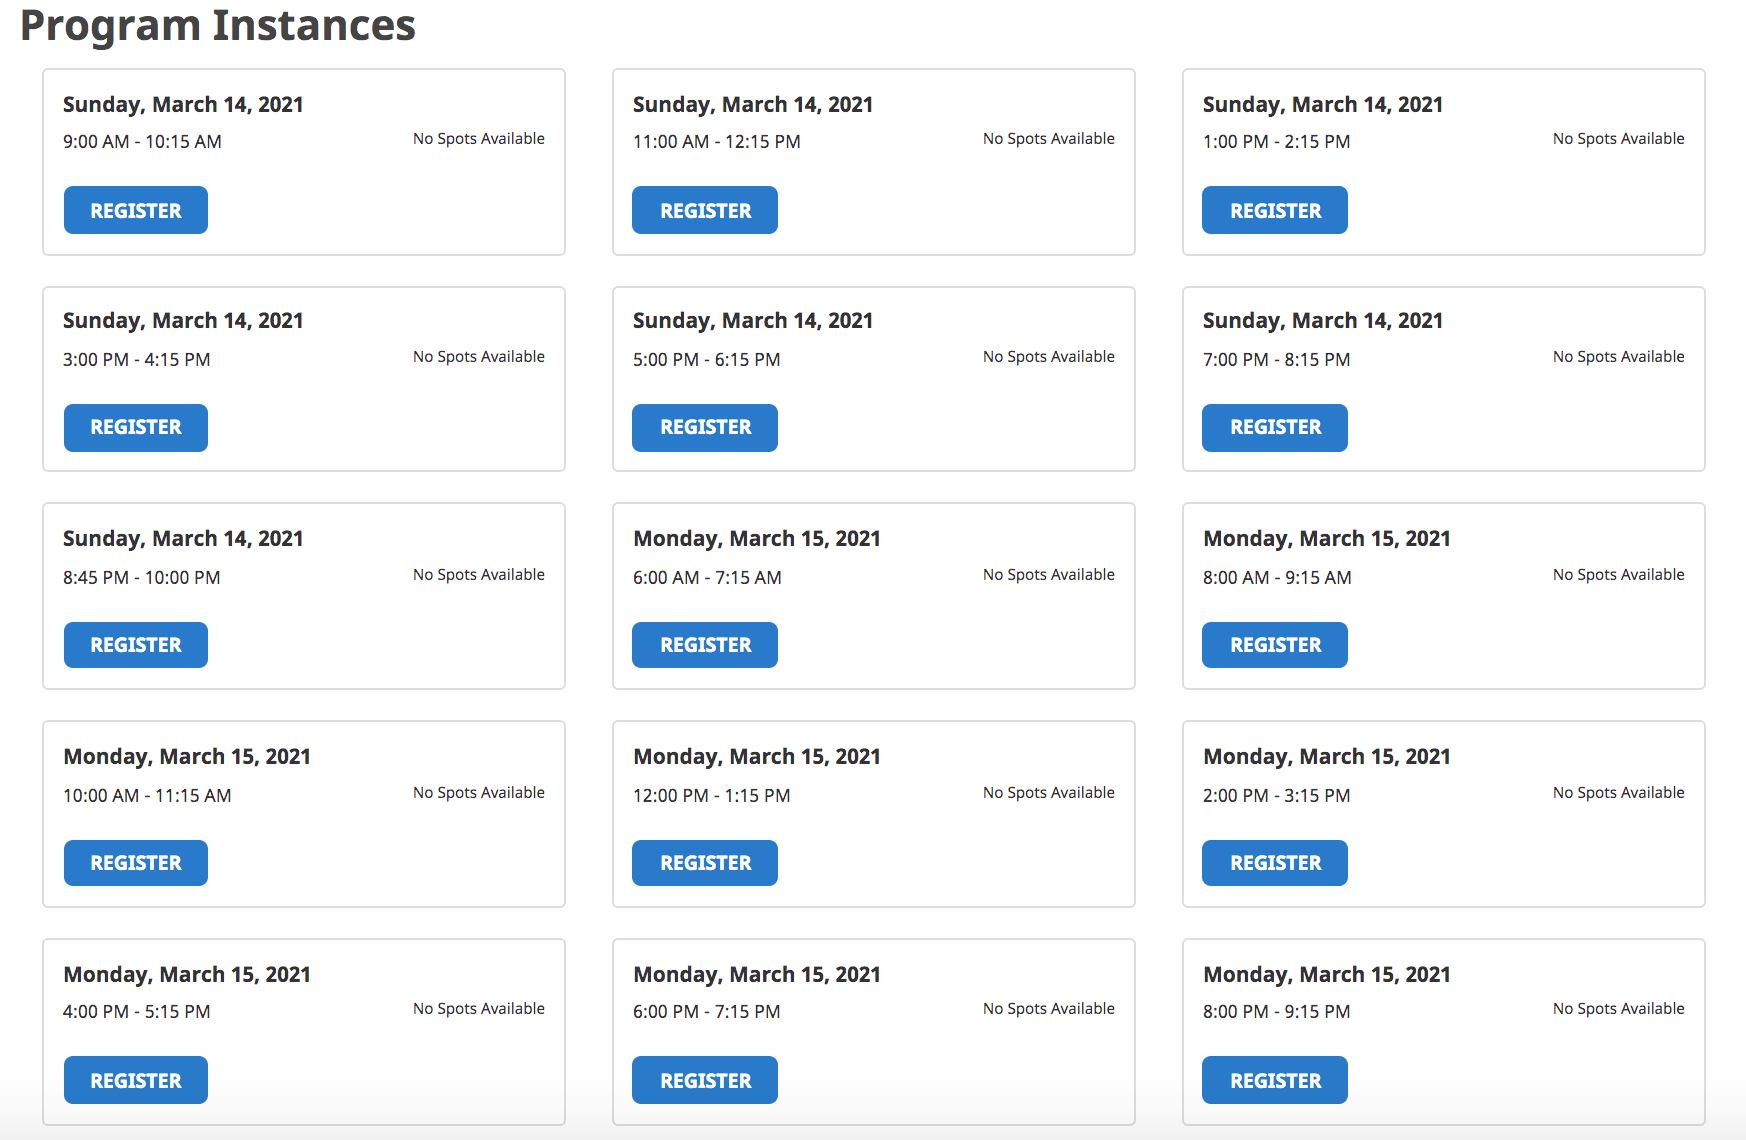The width and height of the screenshot is (1746, 1140).
Task: Register for Monday 8:00 PM - 9:15 PM session
Action: (x=1275, y=1080)
